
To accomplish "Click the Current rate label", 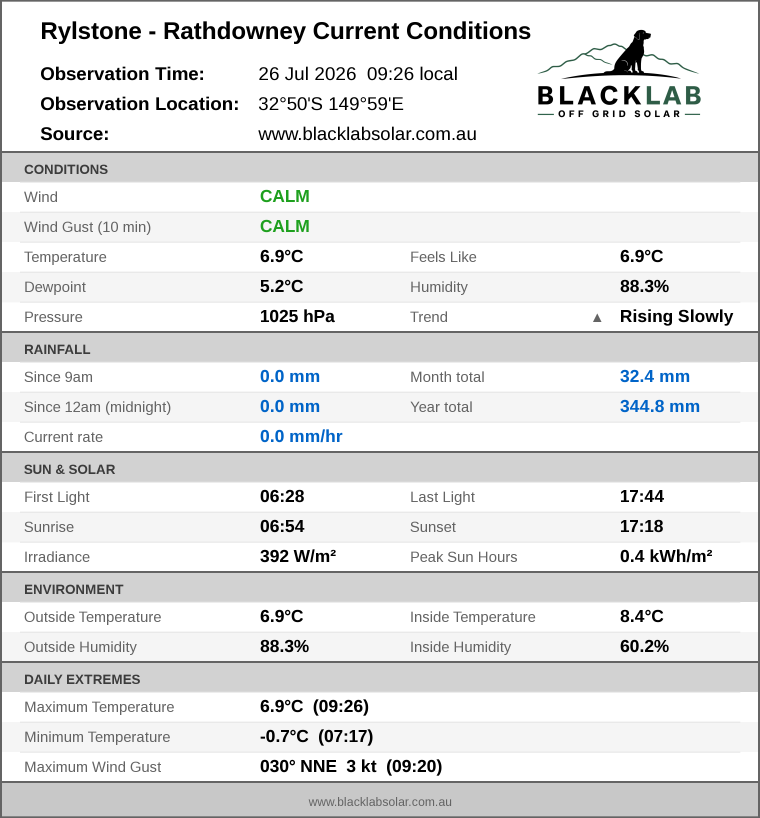I will [64, 437].
